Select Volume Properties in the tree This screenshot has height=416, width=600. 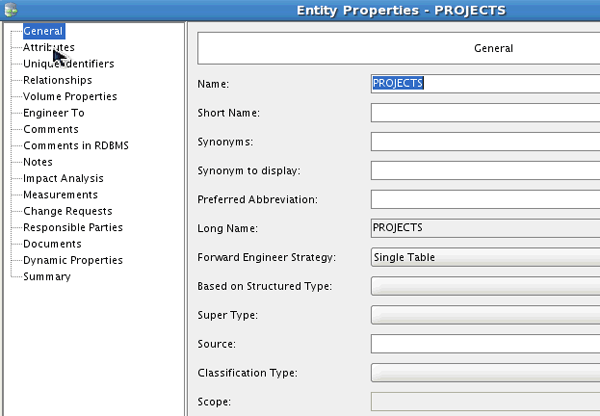tap(70, 97)
